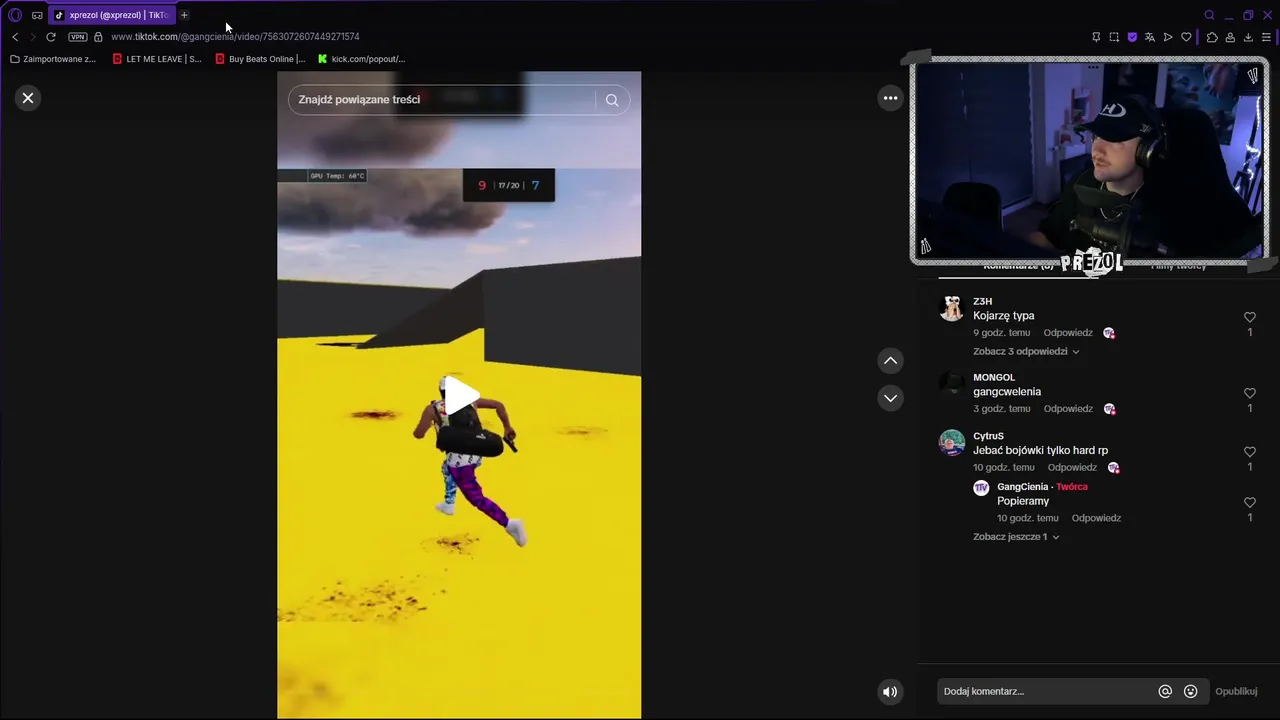1280x720 pixels.
Task: Open browser downloads icon
Action: (1248, 37)
